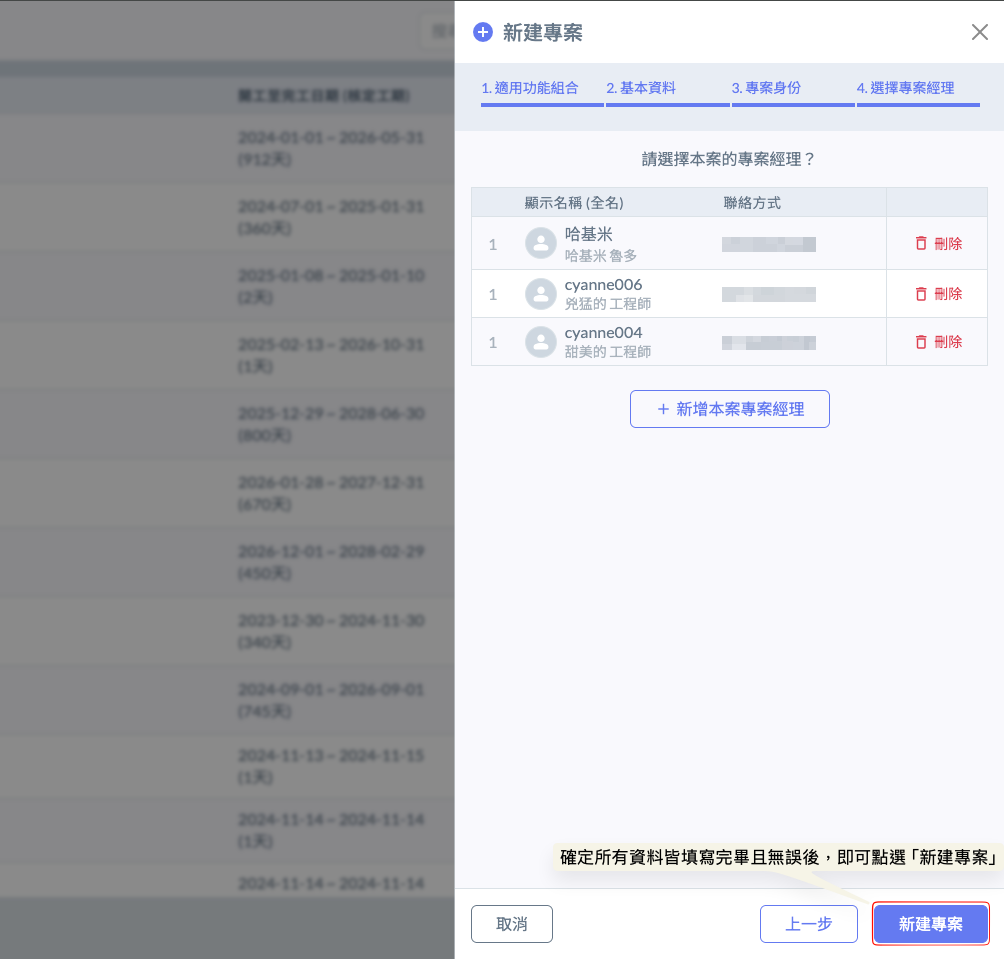
Task: Delete cyanne006 from the manager list
Action: click(938, 294)
